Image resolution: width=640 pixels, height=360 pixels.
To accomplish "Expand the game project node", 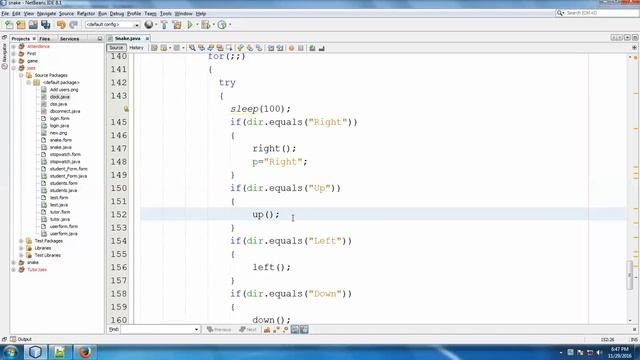I will click(x=13, y=61).
